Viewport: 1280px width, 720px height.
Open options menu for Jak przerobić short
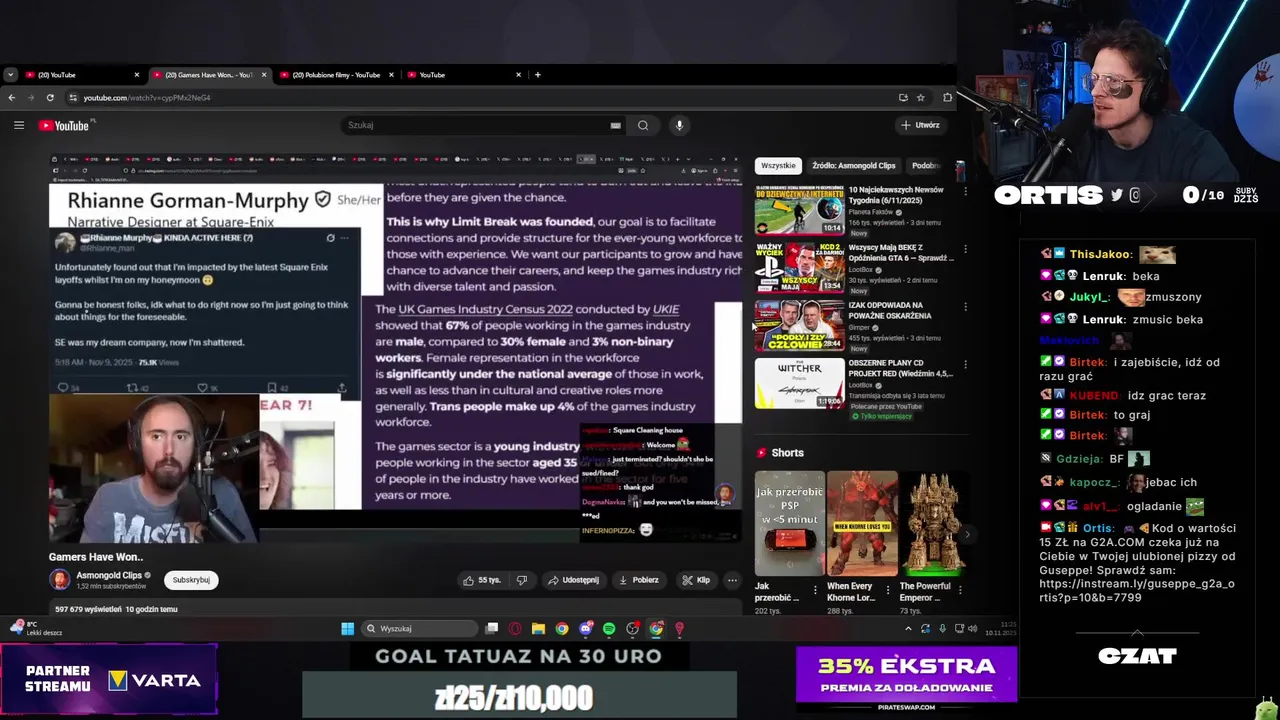click(x=815, y=589)
